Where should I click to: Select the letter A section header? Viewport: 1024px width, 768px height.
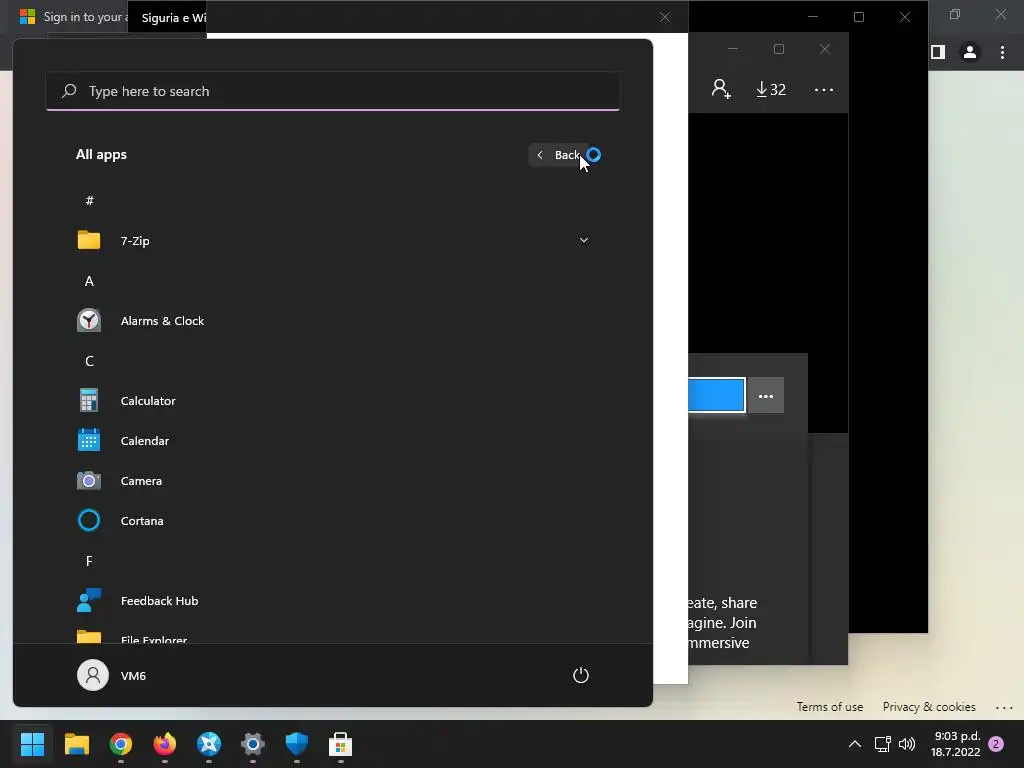pyautogui.click(x=89, y=281)
